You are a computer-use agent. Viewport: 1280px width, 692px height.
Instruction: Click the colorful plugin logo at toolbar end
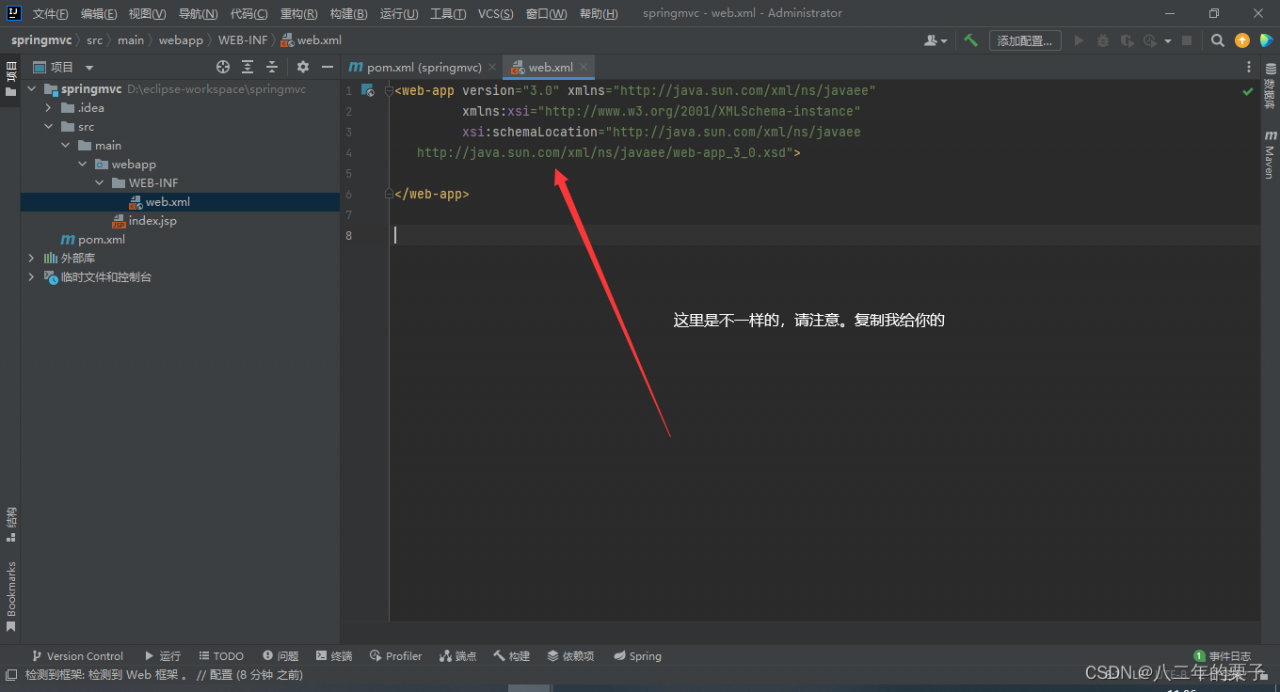pyautogui.click(x=1266, y=41)
